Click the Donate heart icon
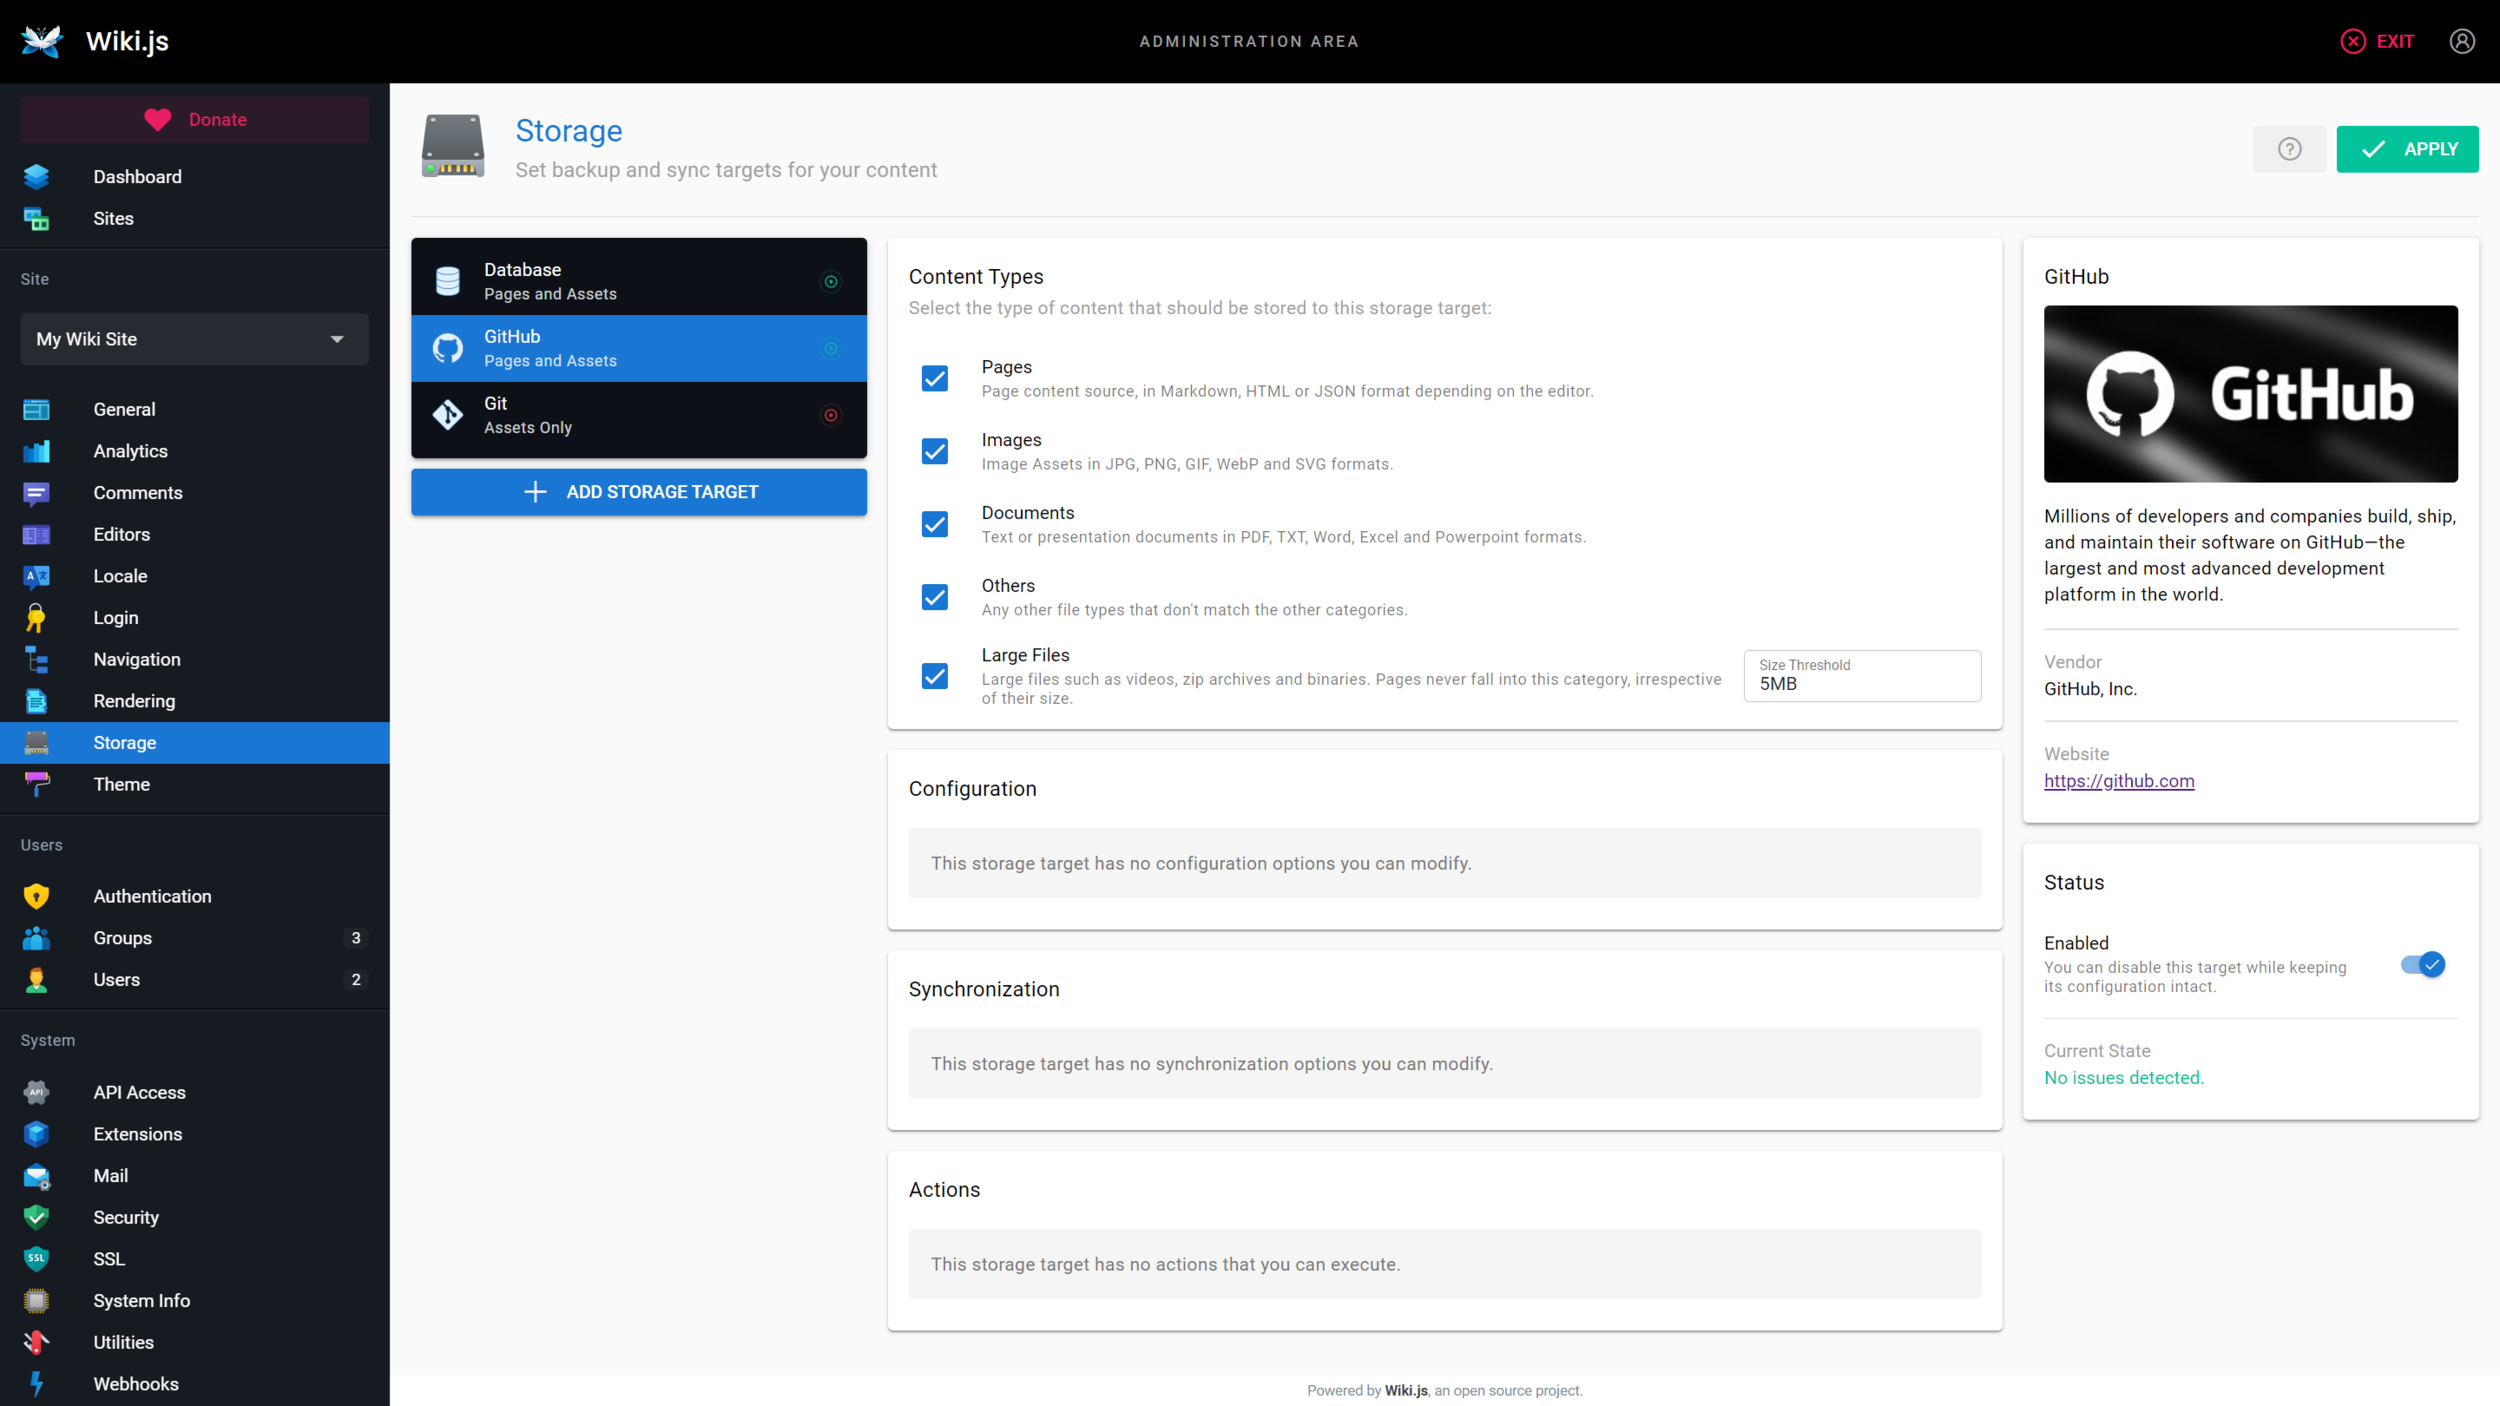This screenshot has height=1406, width=2500. [x=157, y=120]
